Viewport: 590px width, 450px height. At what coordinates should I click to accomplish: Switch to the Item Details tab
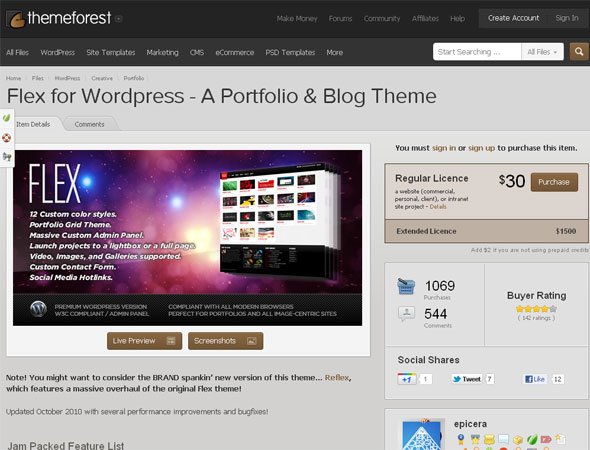tap(33, 124)
